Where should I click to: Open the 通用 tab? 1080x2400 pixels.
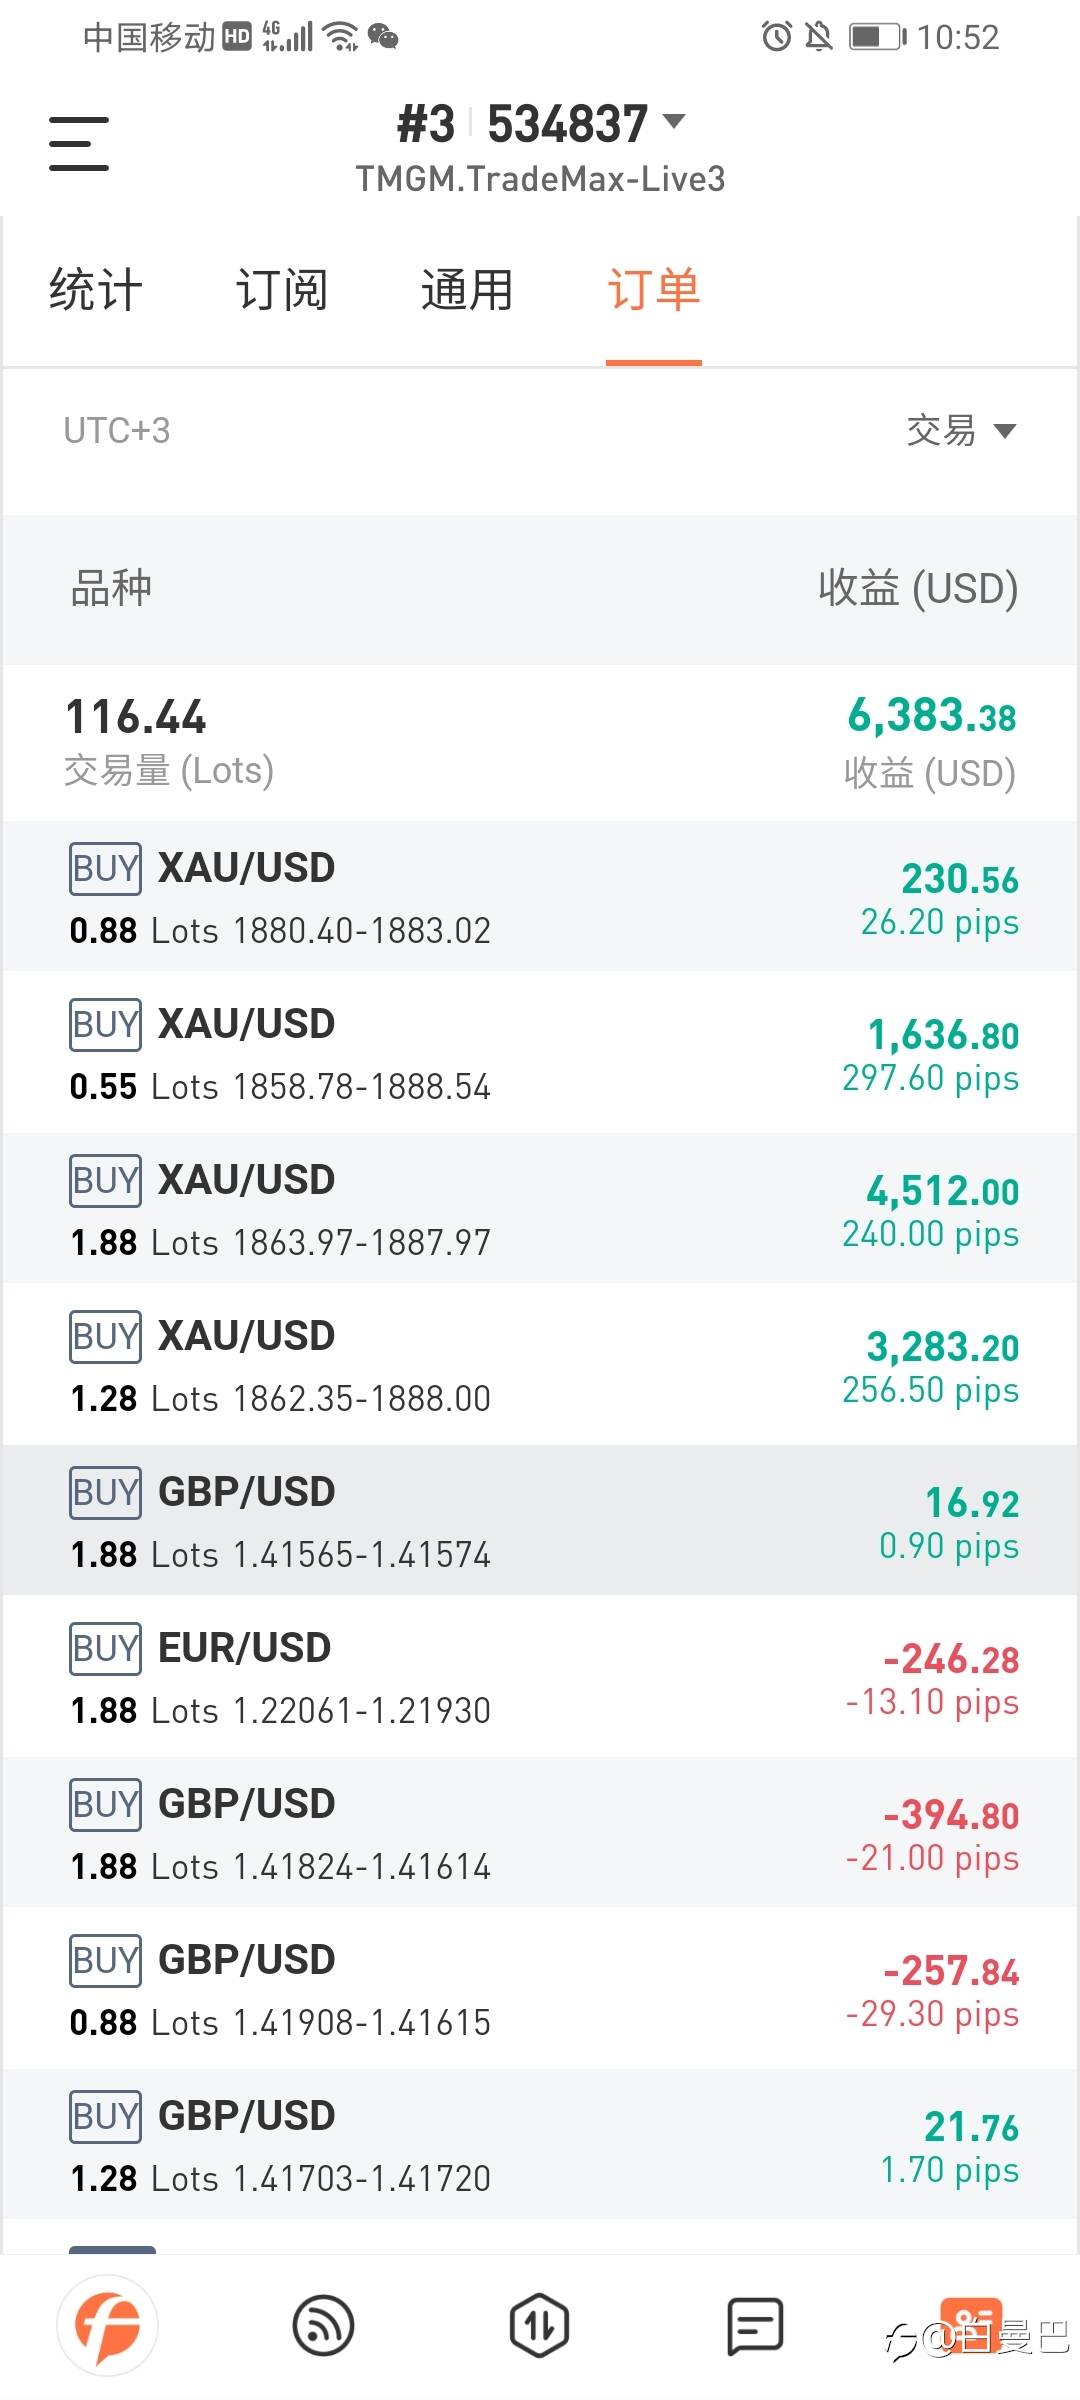coord(467,291)
